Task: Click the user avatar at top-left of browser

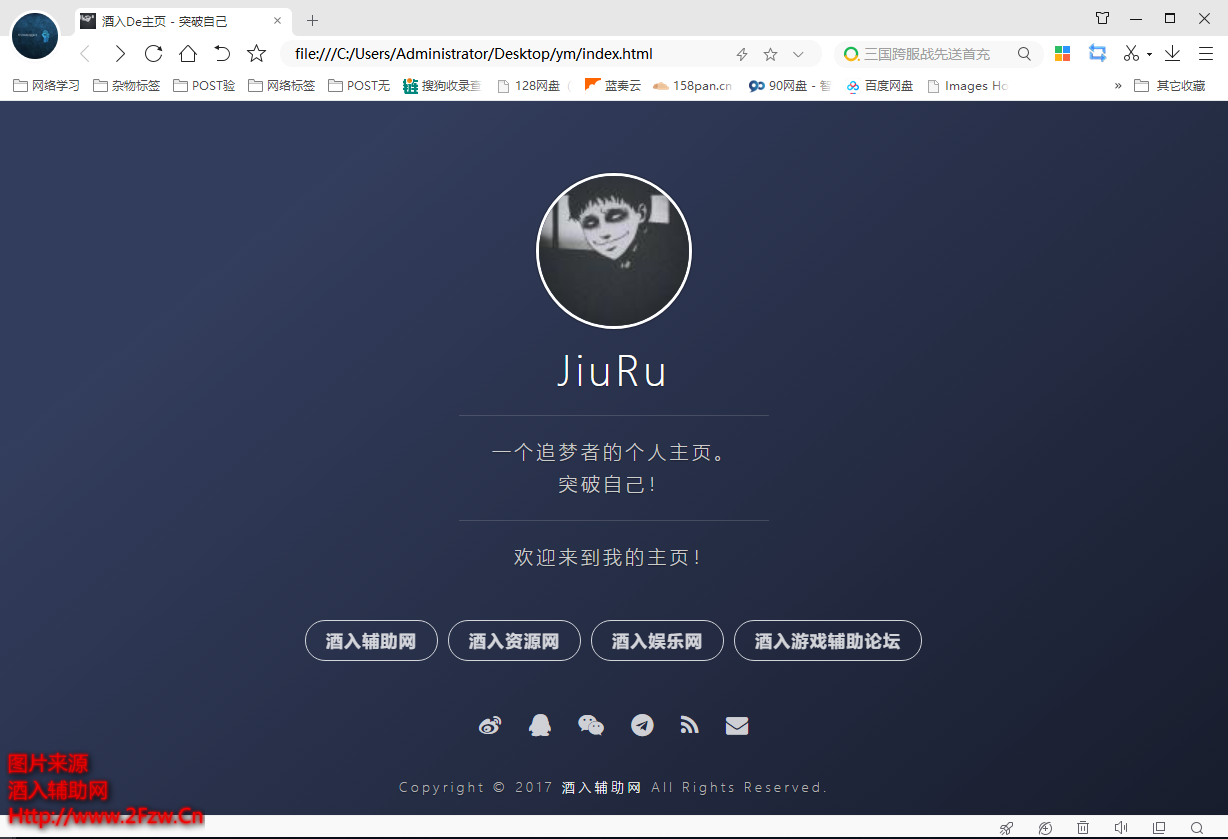Action: [x=35, y=35]
